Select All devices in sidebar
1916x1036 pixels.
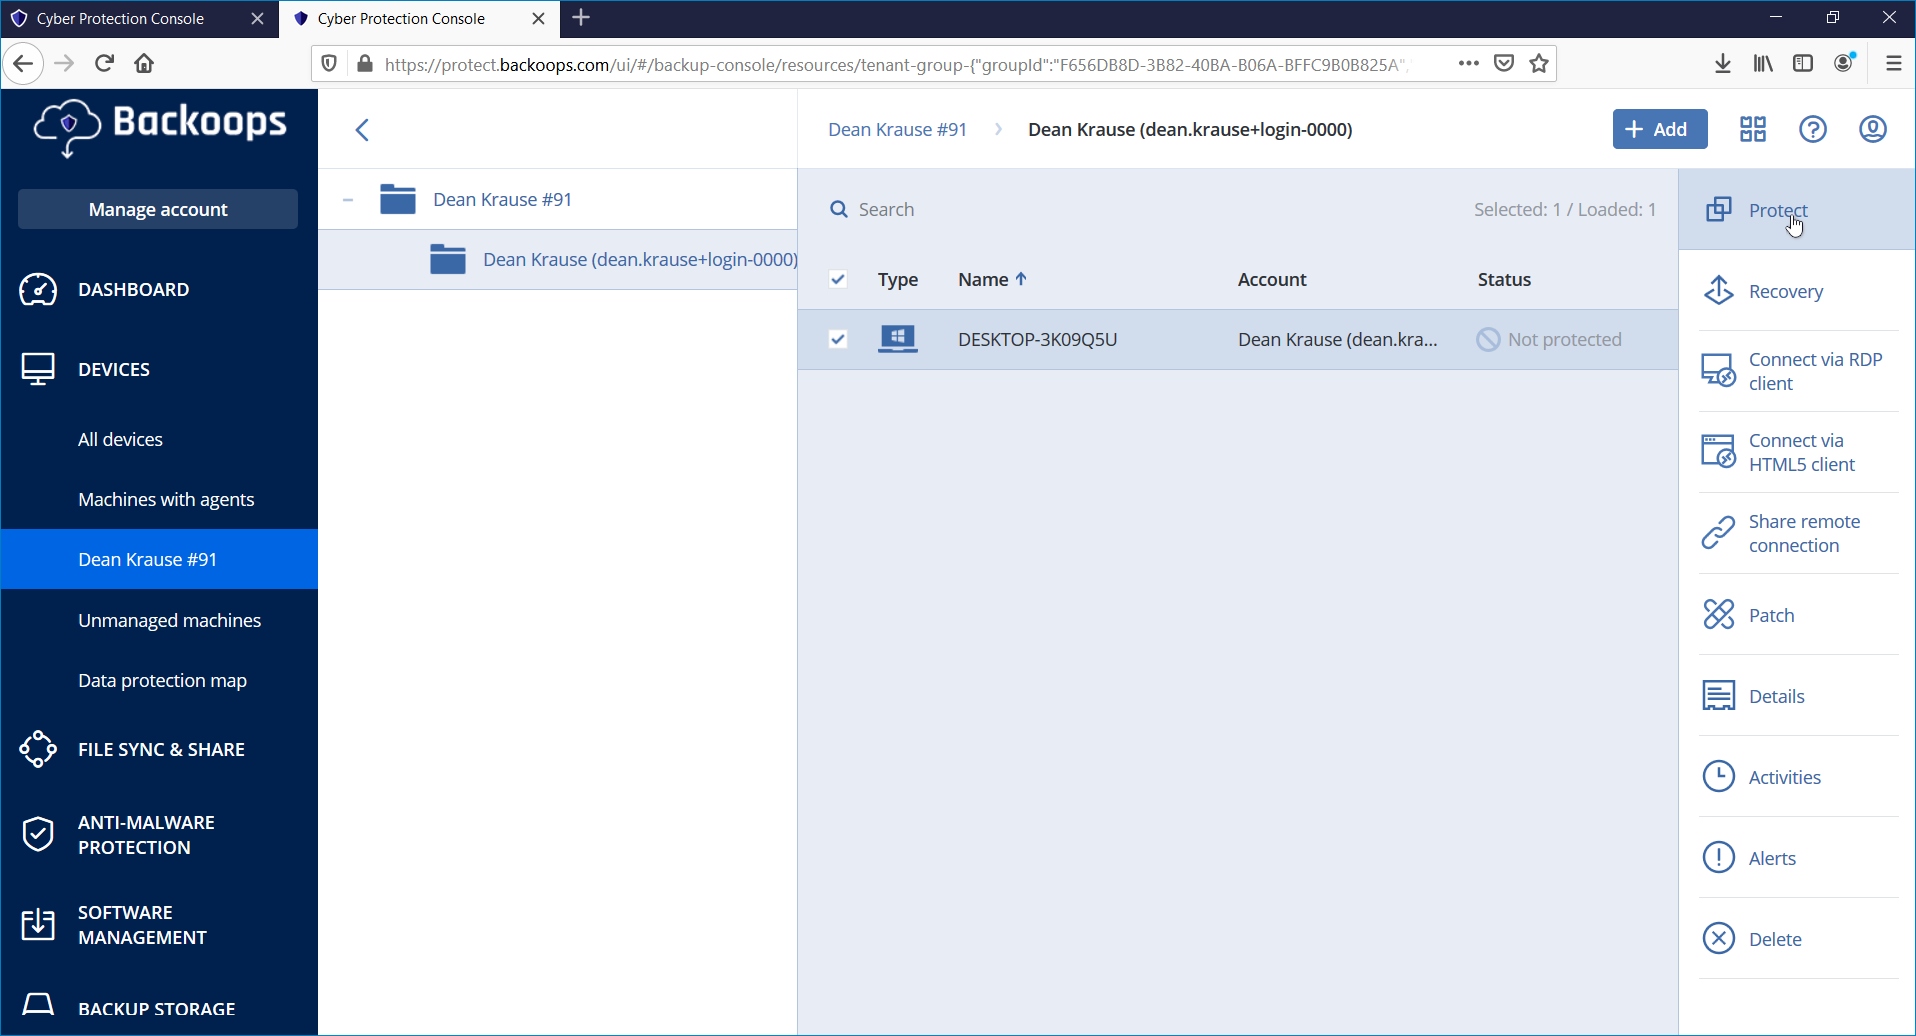[x=120, y=440]
